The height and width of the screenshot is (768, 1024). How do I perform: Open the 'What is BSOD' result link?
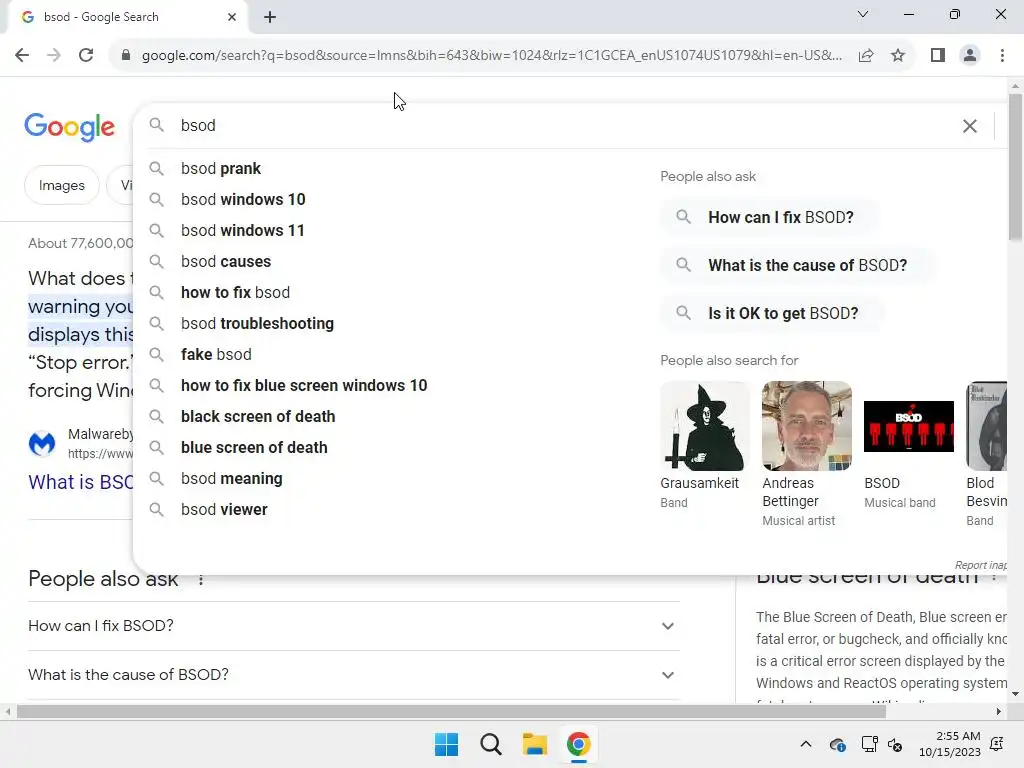click(80, 482)
